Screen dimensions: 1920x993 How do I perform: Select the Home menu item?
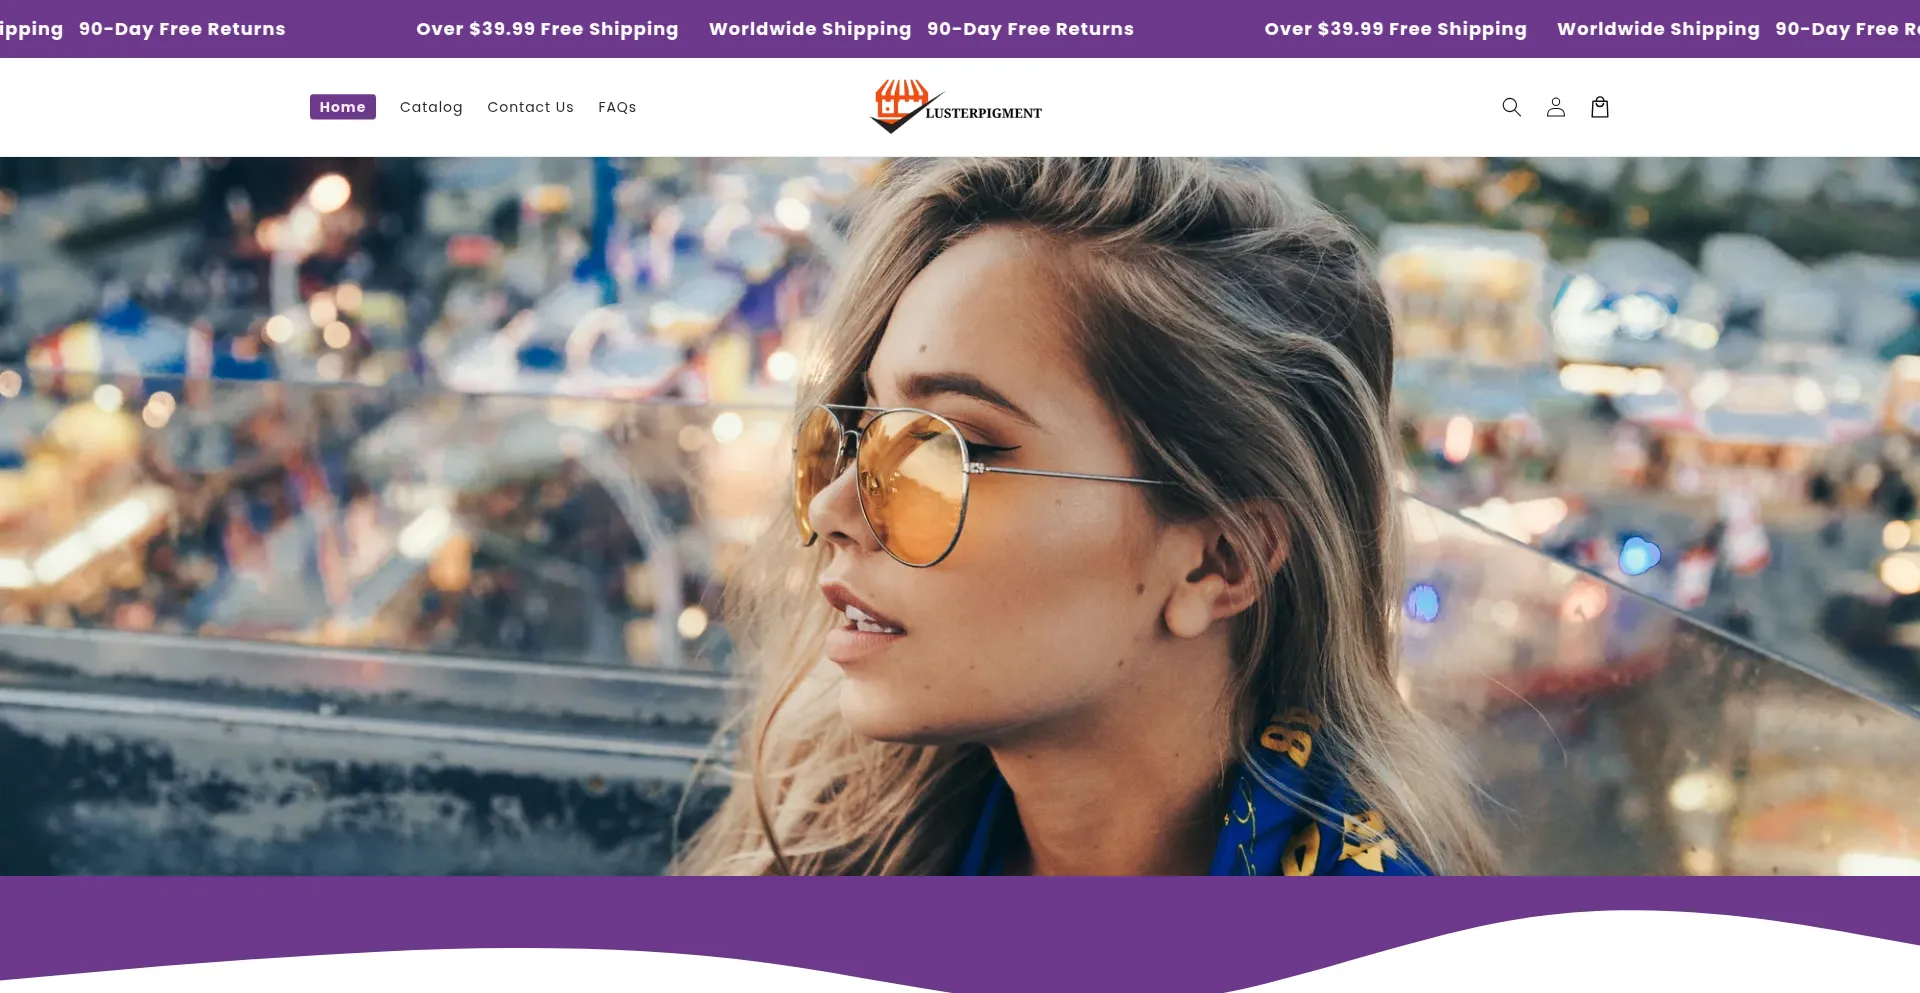[343, 107]
